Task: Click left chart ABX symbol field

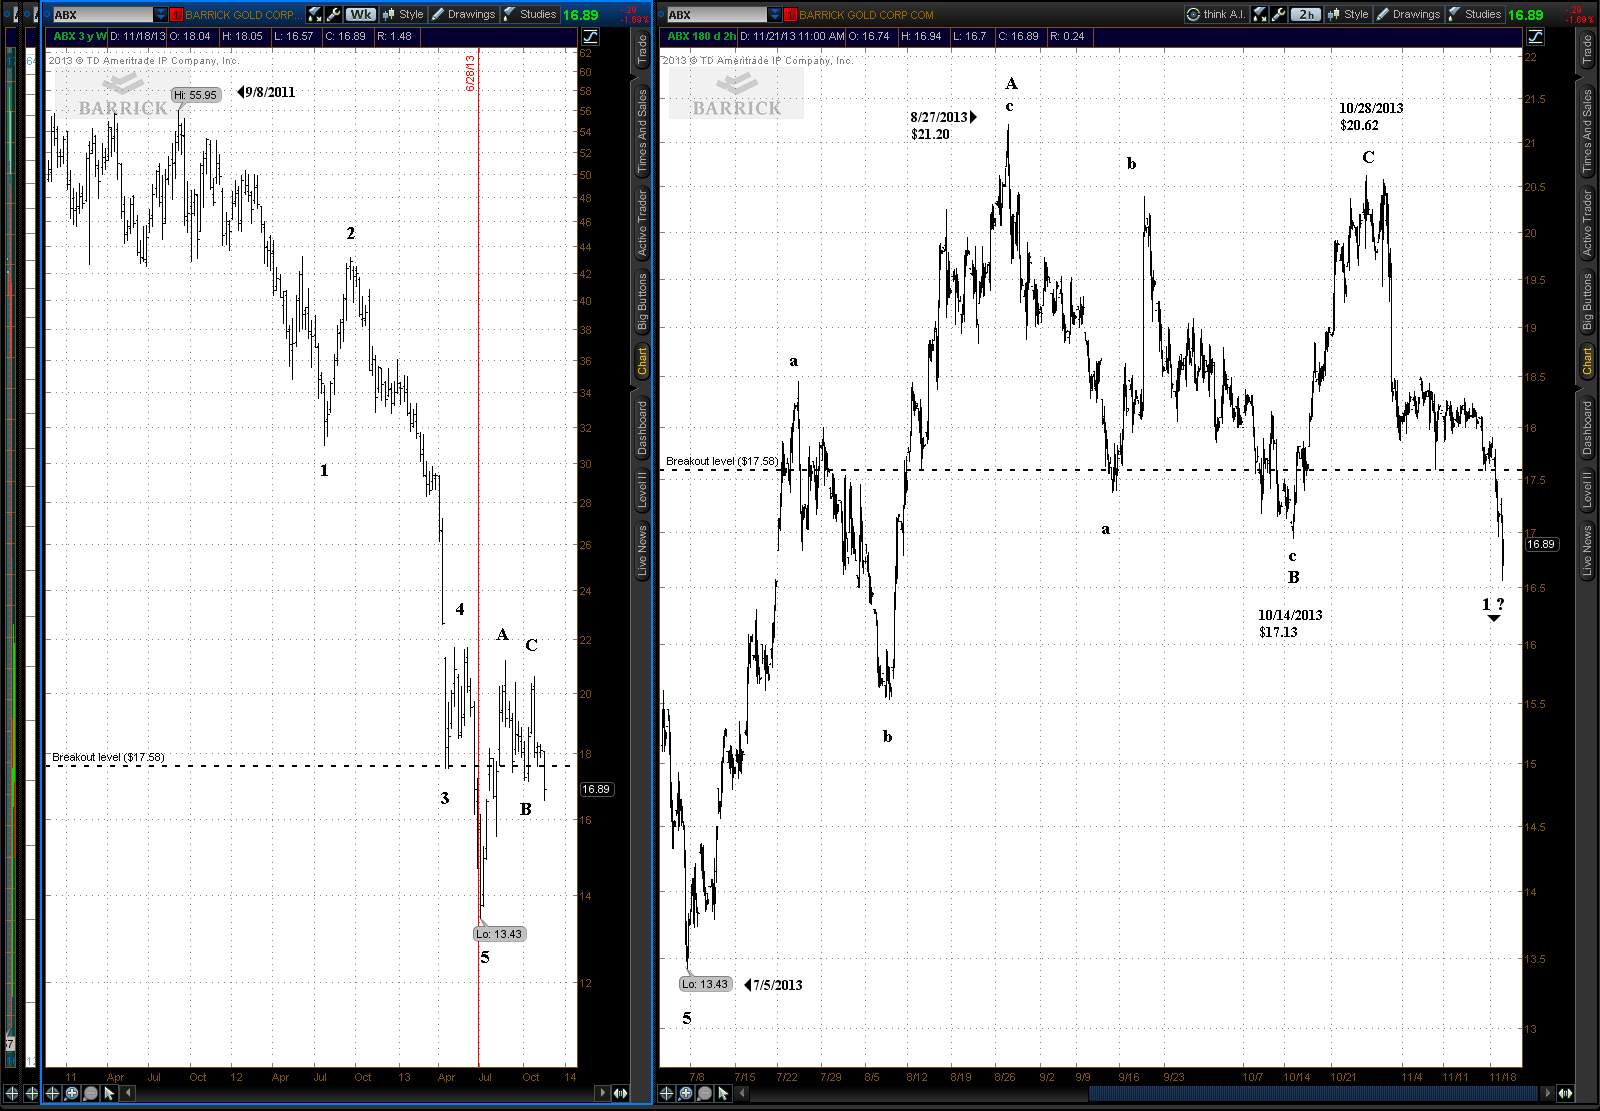Action: click(103, 14)
